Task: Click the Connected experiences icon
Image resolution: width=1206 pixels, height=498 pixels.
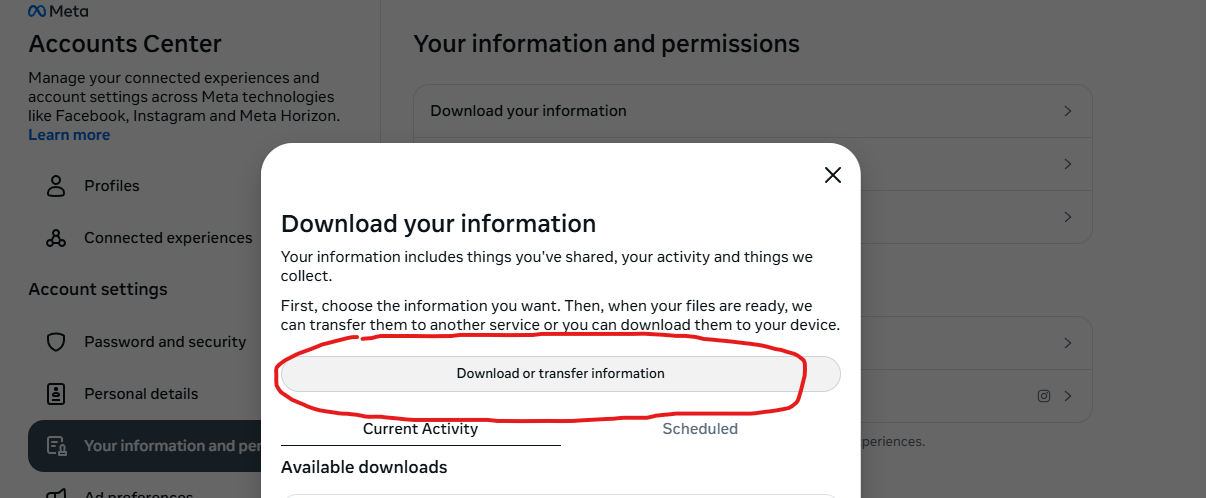Action: pos(56,238)
